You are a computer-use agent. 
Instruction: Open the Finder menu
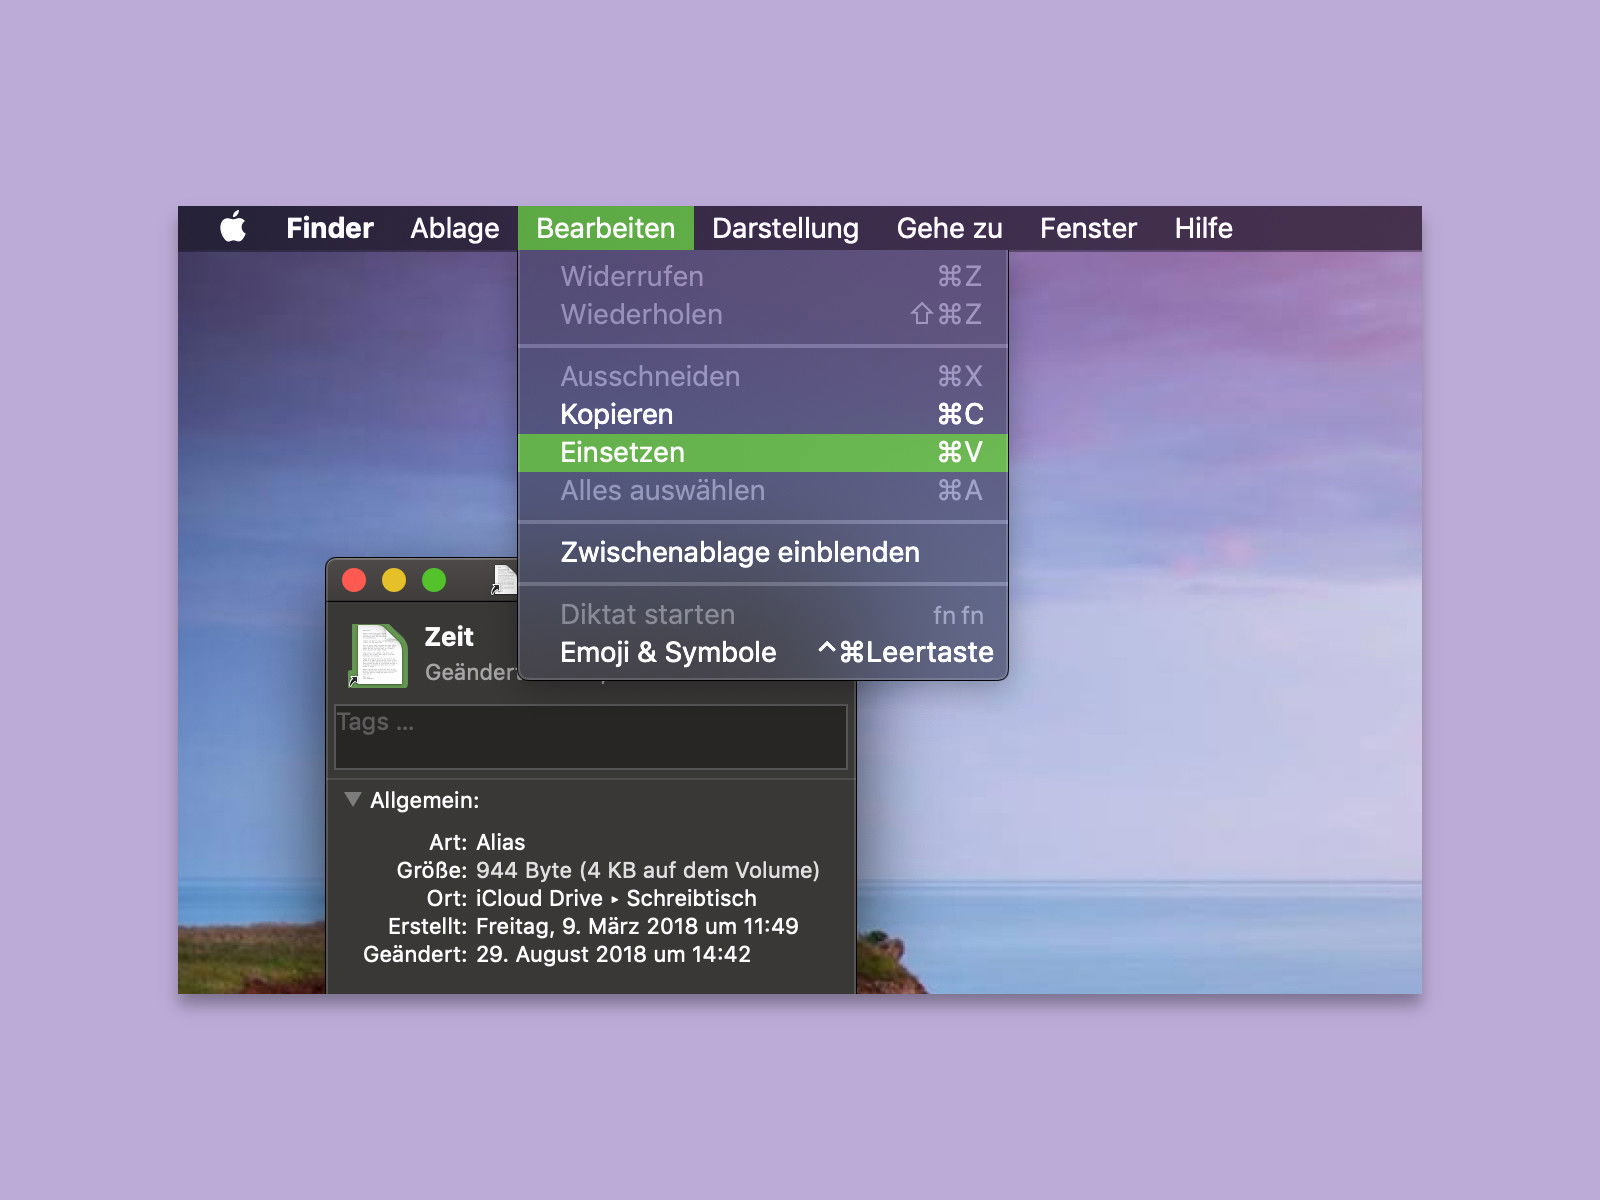click(329, 228)
